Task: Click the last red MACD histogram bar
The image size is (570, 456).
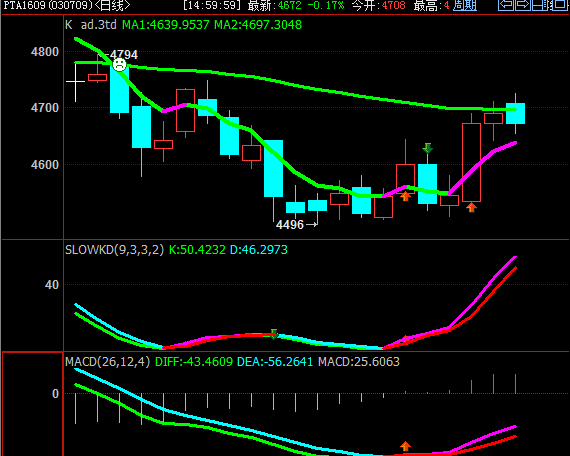Action: [x=515, y=384]
